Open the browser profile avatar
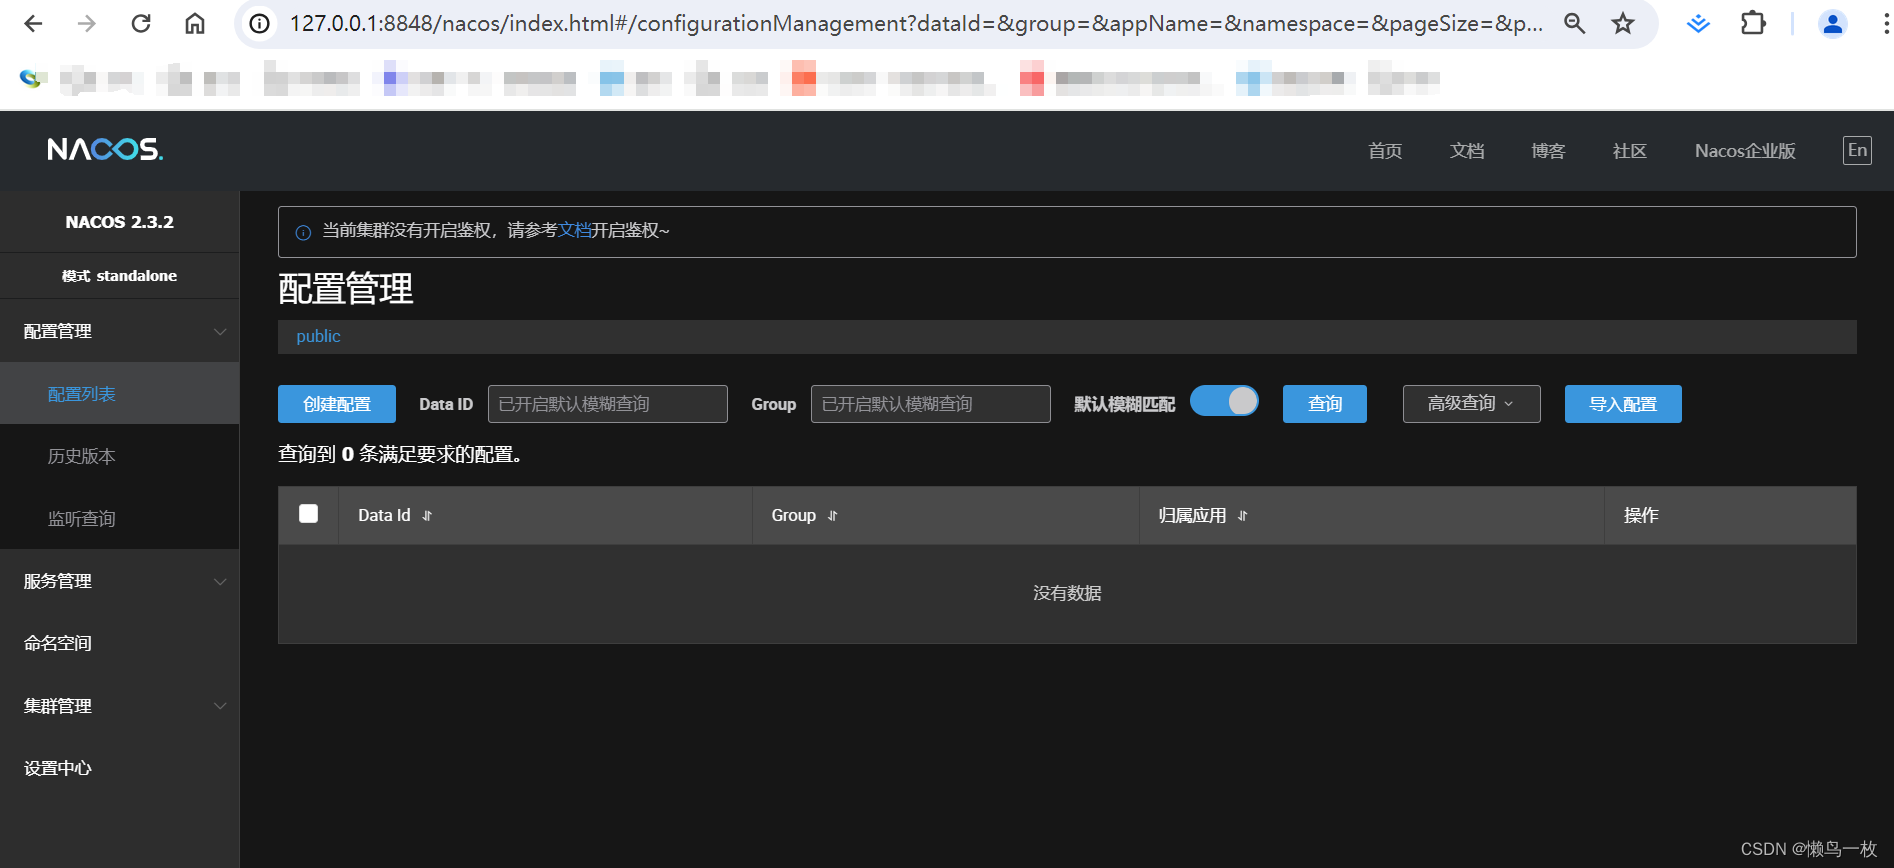Viewport: 1894px width, 868px height. coord(1833,23)
